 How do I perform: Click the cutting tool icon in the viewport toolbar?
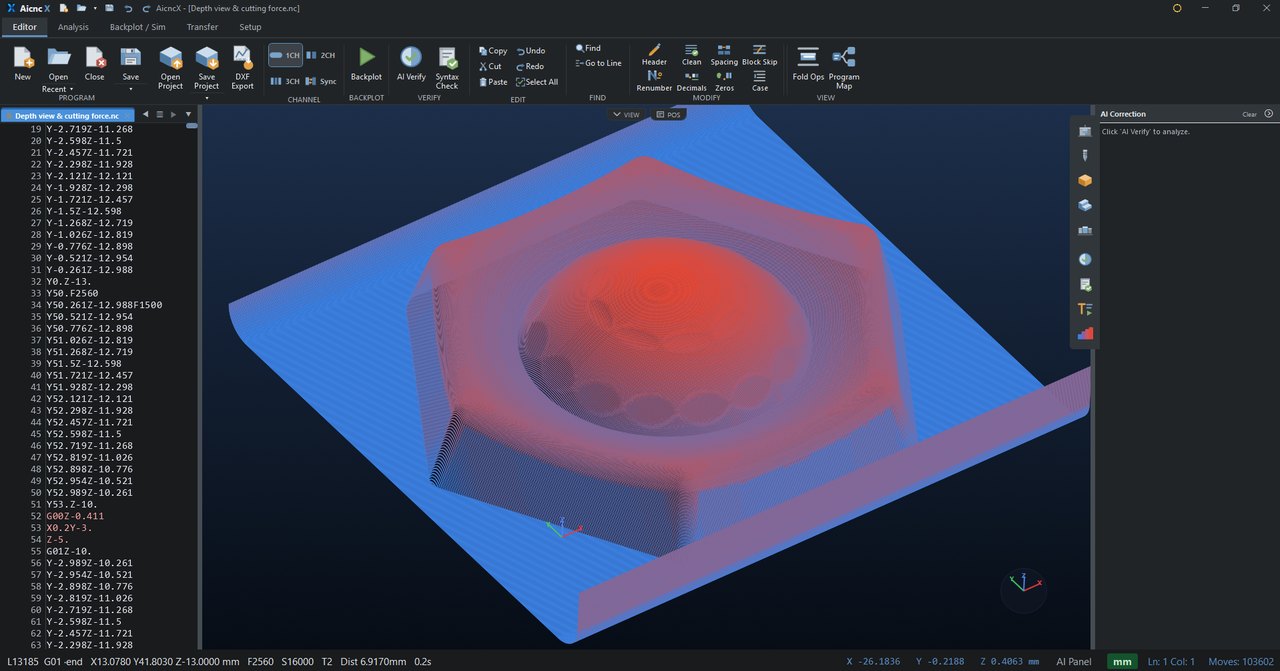pyautogui.click(x=1085, y=156)
